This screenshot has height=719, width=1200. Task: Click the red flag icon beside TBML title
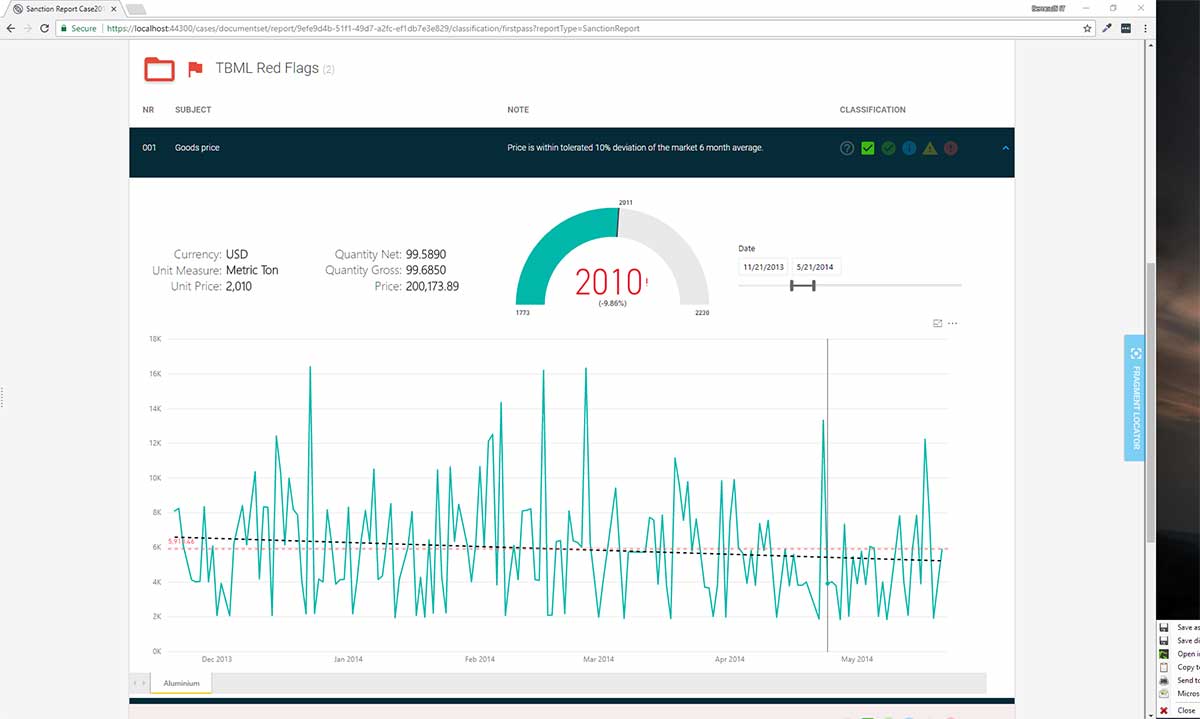coord(195,69)
